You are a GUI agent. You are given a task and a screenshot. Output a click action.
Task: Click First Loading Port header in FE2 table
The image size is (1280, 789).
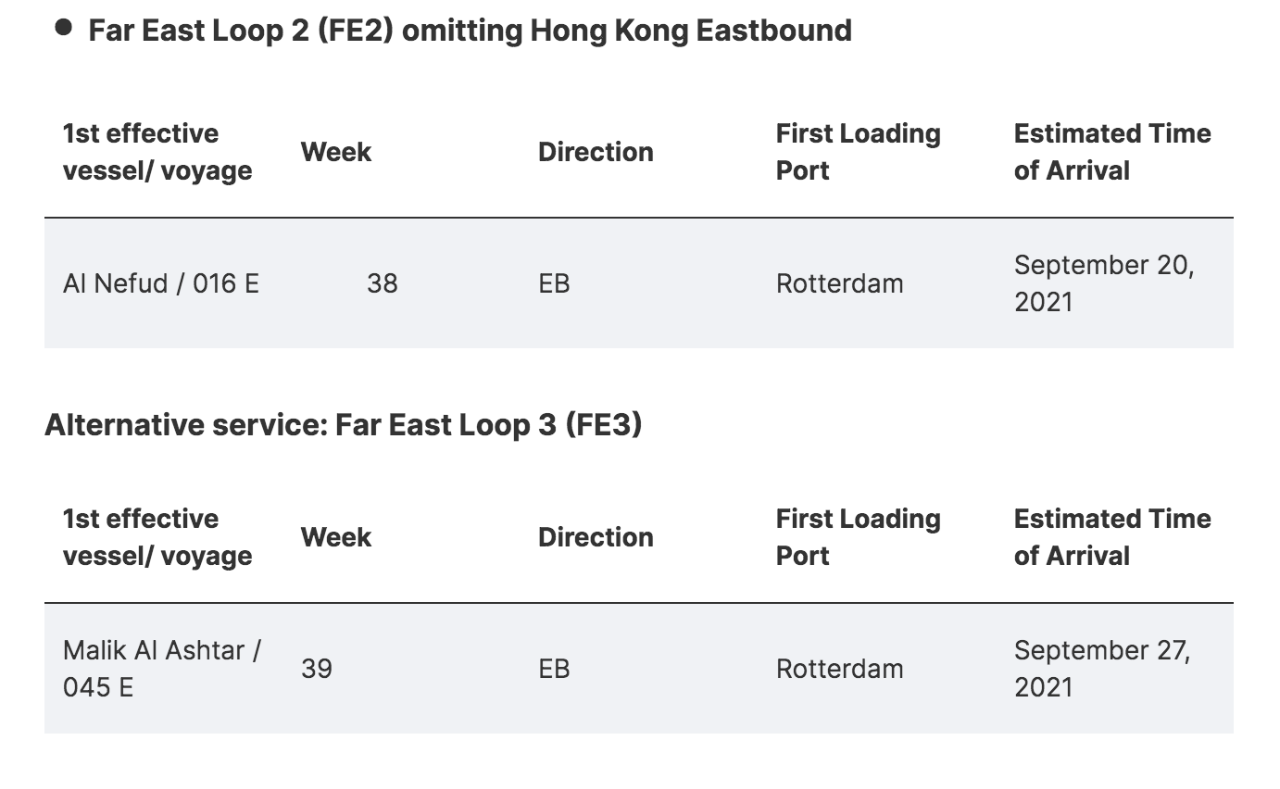(x=857, y=152)
